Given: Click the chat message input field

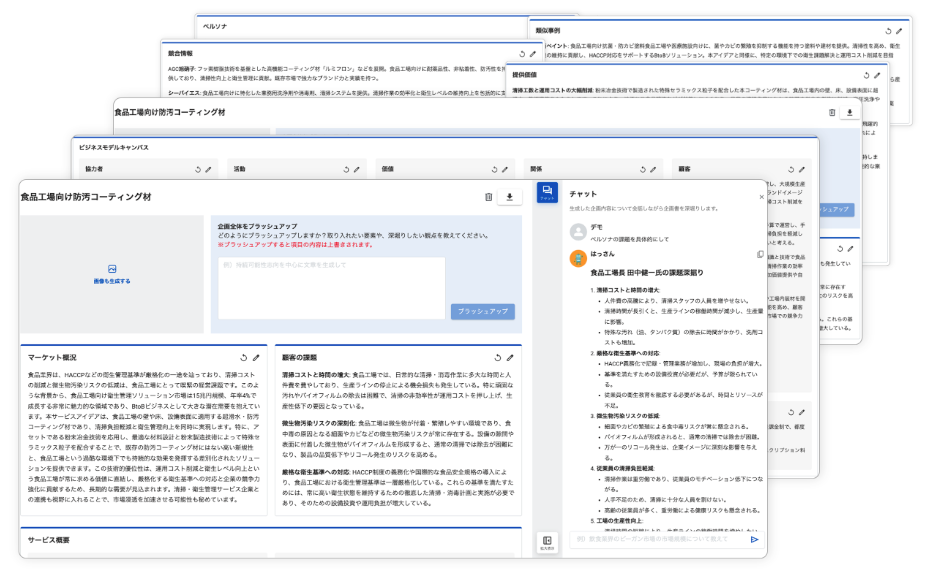Looking at the screenshot, I should coord(658,539).
